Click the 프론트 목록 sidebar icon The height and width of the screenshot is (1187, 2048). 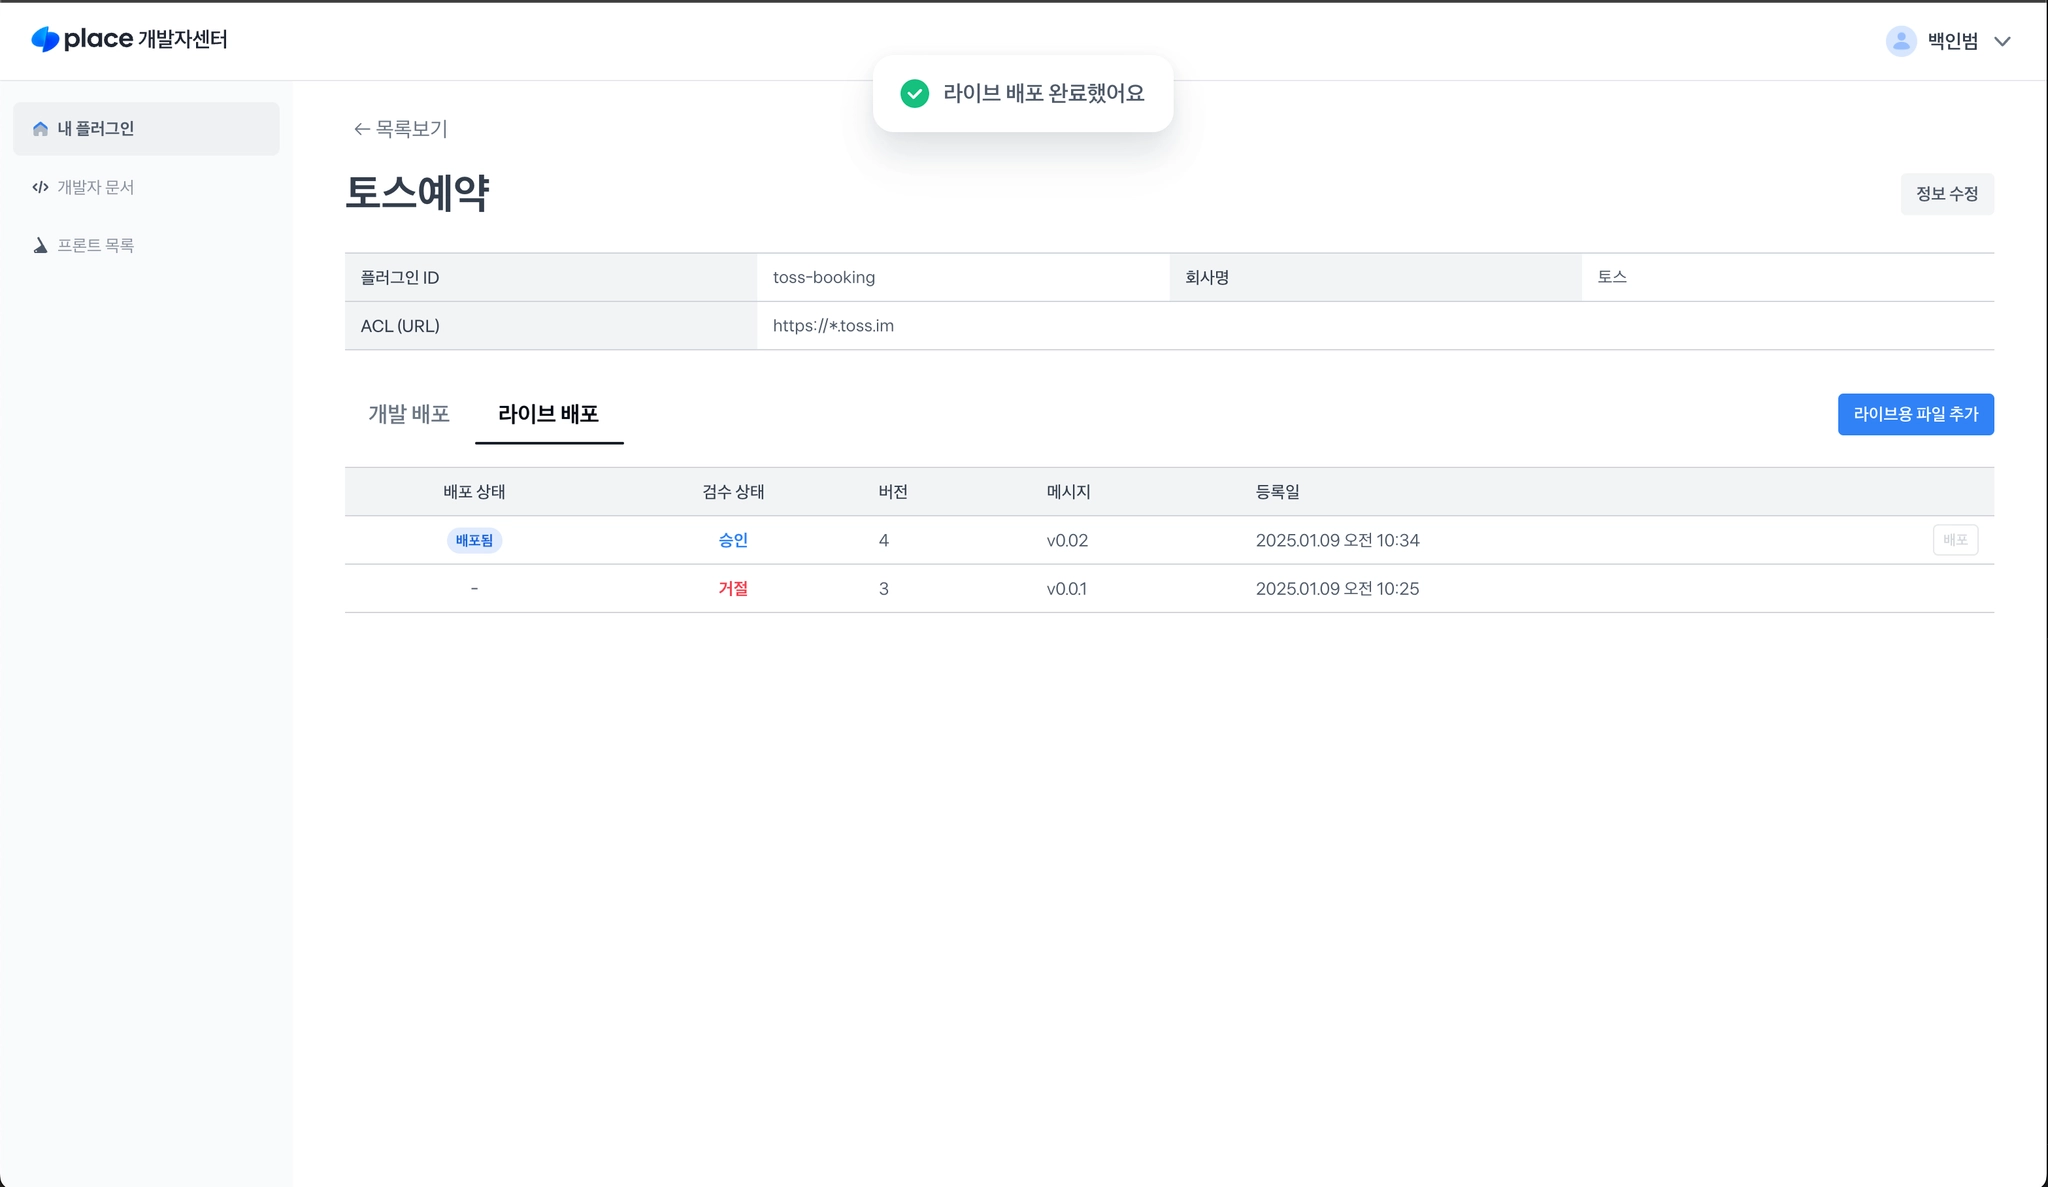[x=40, y=245]
